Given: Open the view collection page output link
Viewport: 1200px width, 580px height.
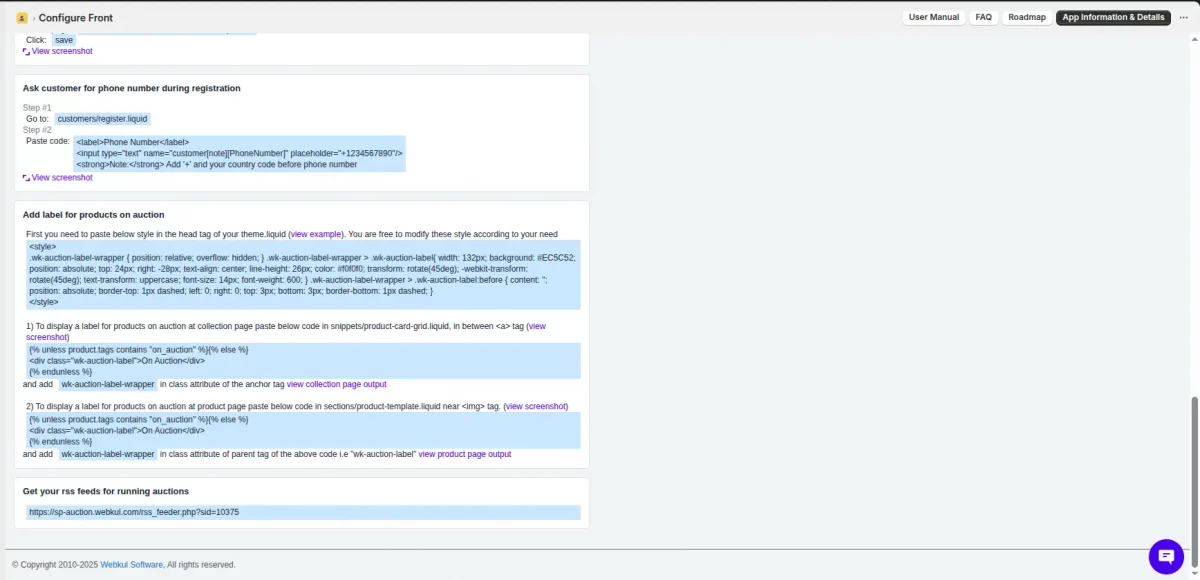Looking at the screenshot, I should [336, 383].
